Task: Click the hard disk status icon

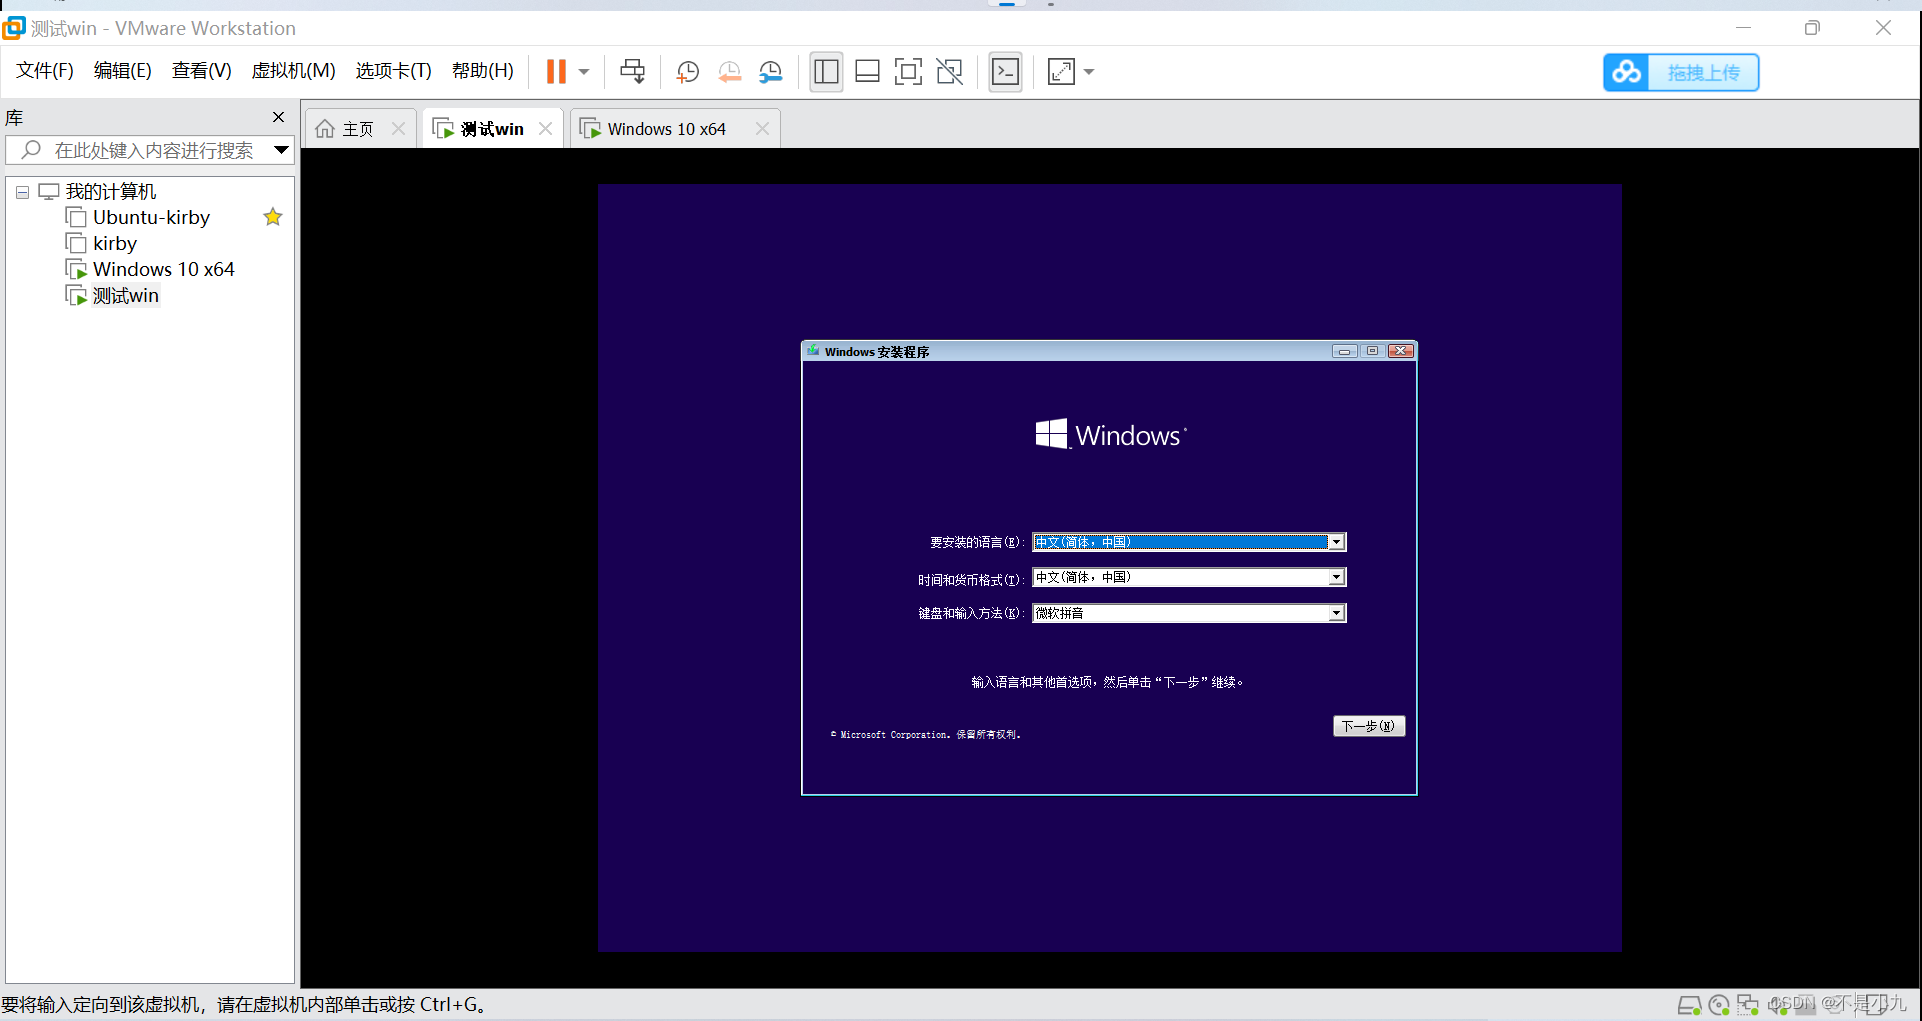Action: [1689, 1005]
